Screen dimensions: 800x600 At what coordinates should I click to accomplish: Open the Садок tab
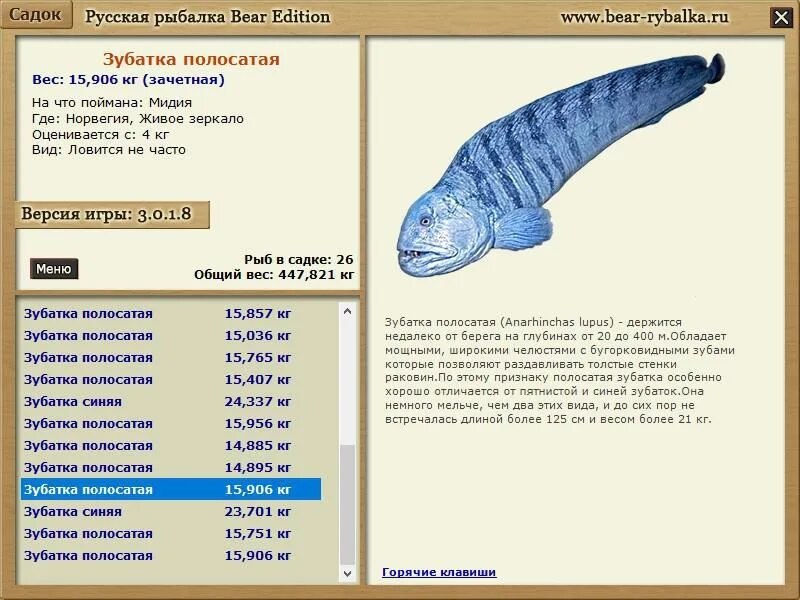click(x=35, y=14)
